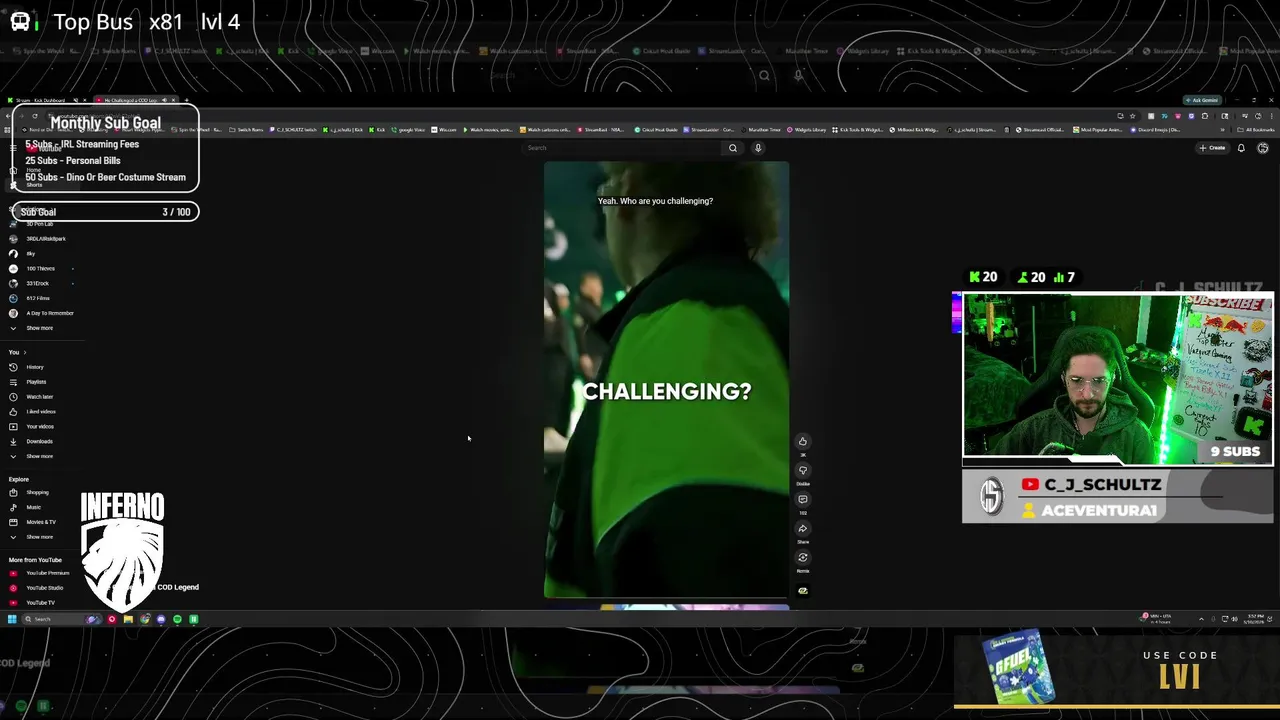This screenshot has height=720, width=1280.
Task: Click Ask Gemini button in browser
Action: coord(1202,100)
